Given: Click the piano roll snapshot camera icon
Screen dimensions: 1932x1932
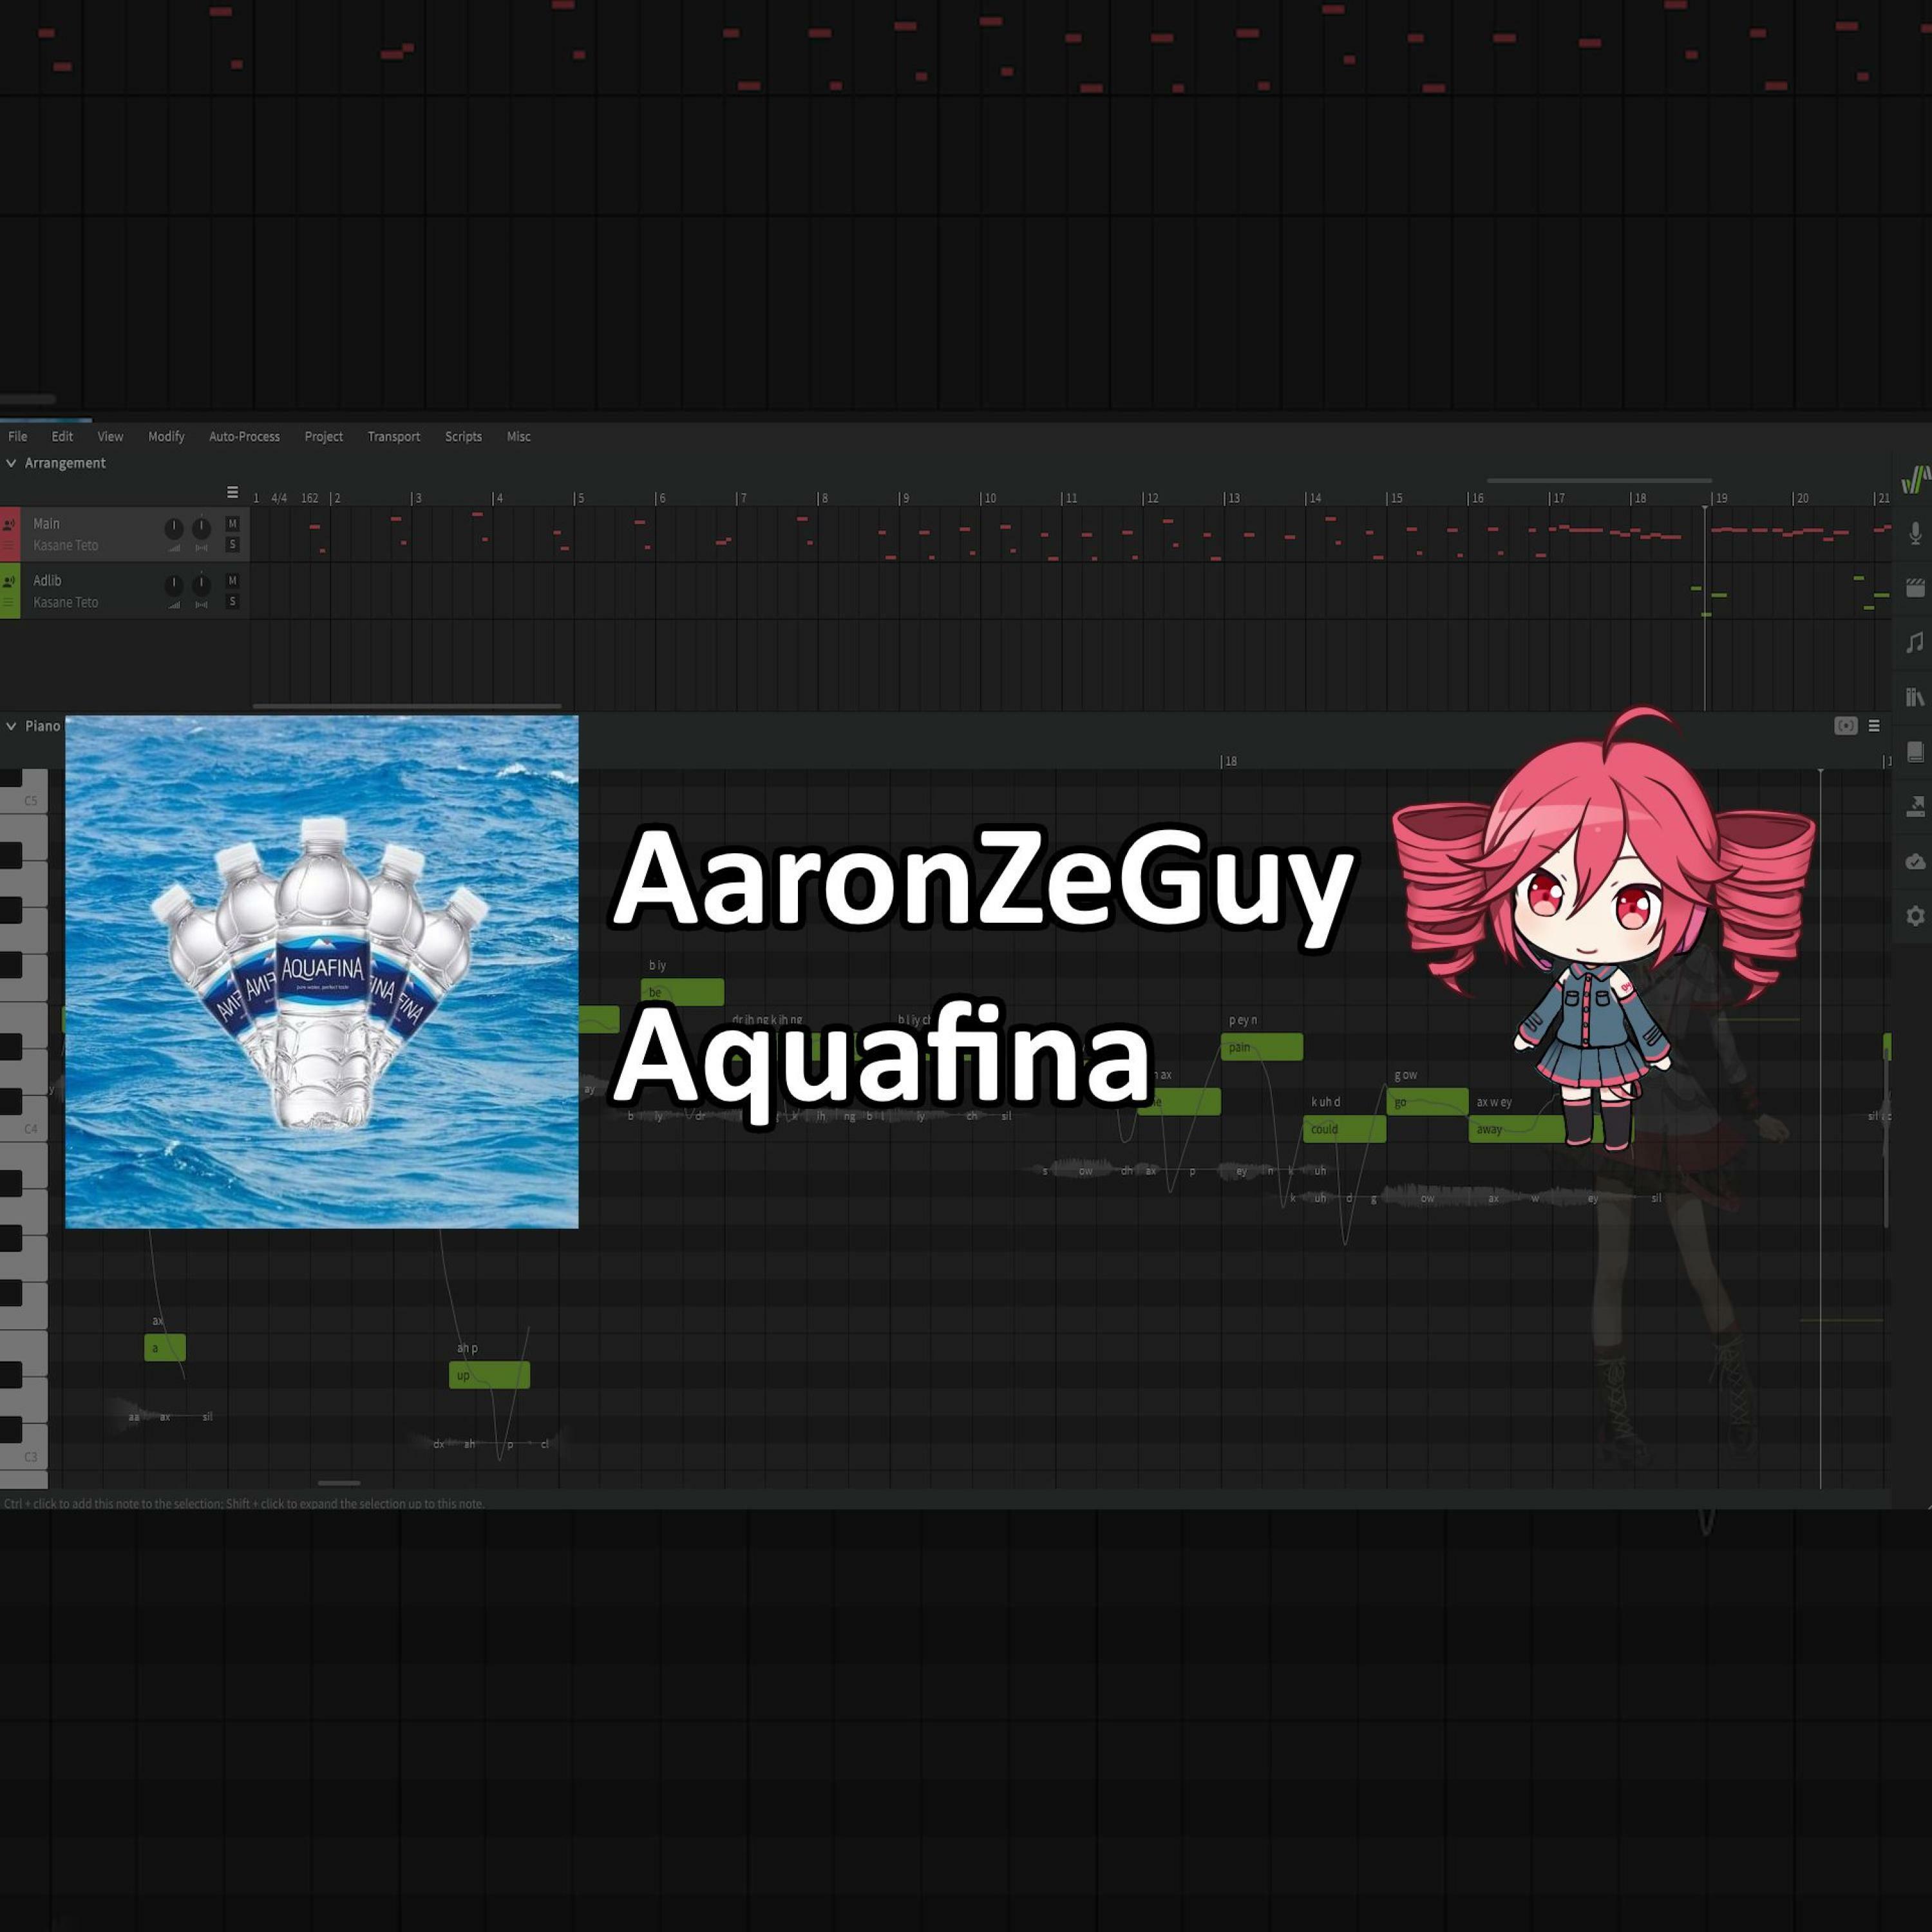Looking at the screenshot, I should 1846,726.
